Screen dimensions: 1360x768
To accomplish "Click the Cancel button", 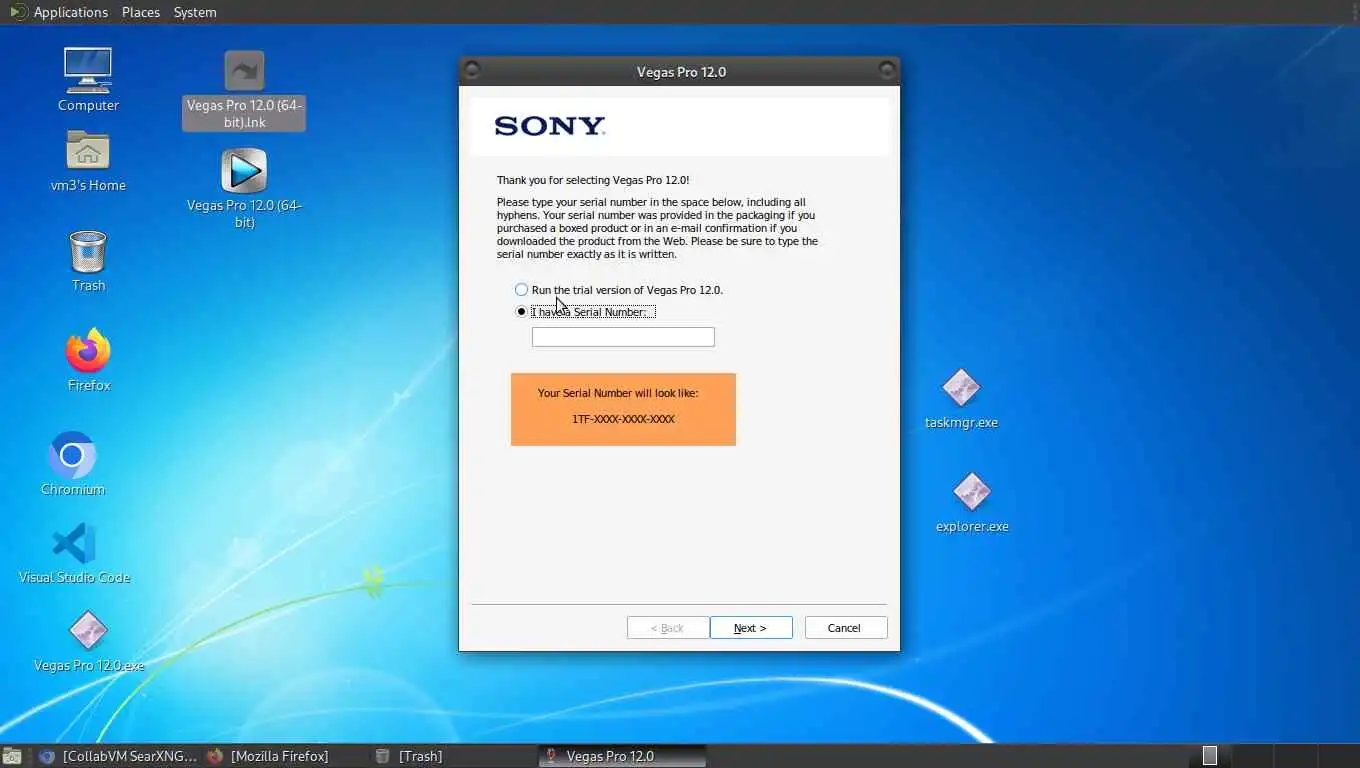I will [x=846, y=628].
